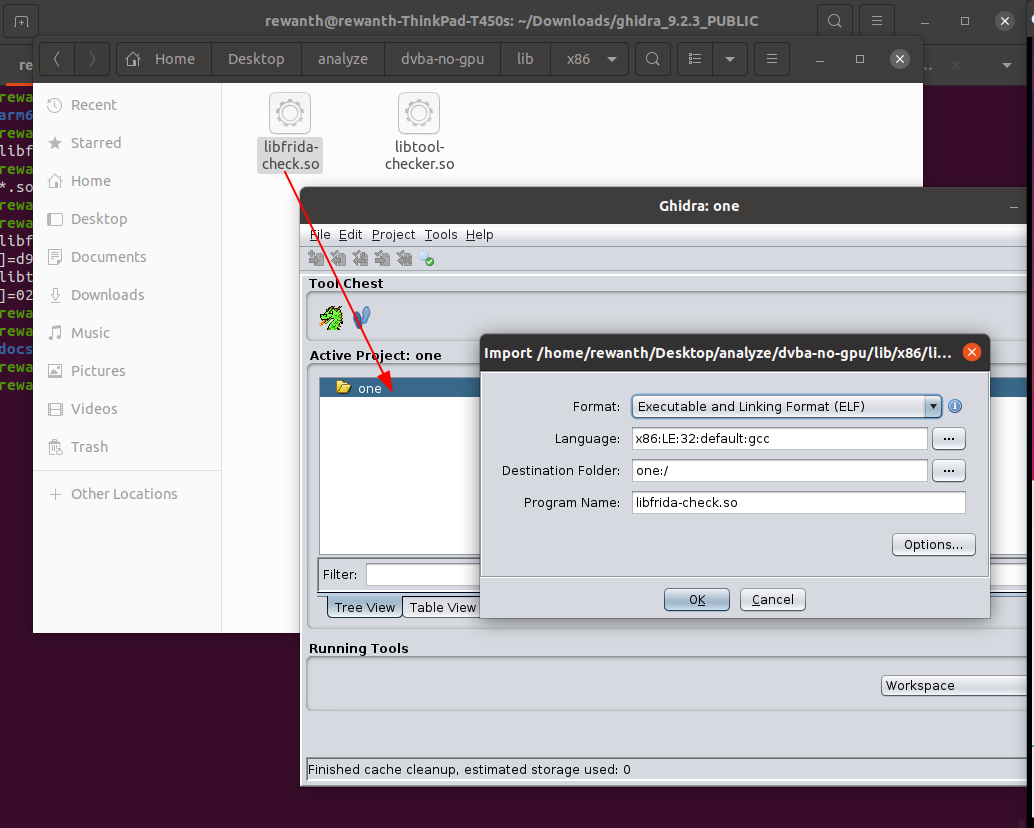Image resolution: width=1034 pixels, height=828 pixels.
Task: Click Add File to Version Control toolbar icon
Action: [317, 259]
